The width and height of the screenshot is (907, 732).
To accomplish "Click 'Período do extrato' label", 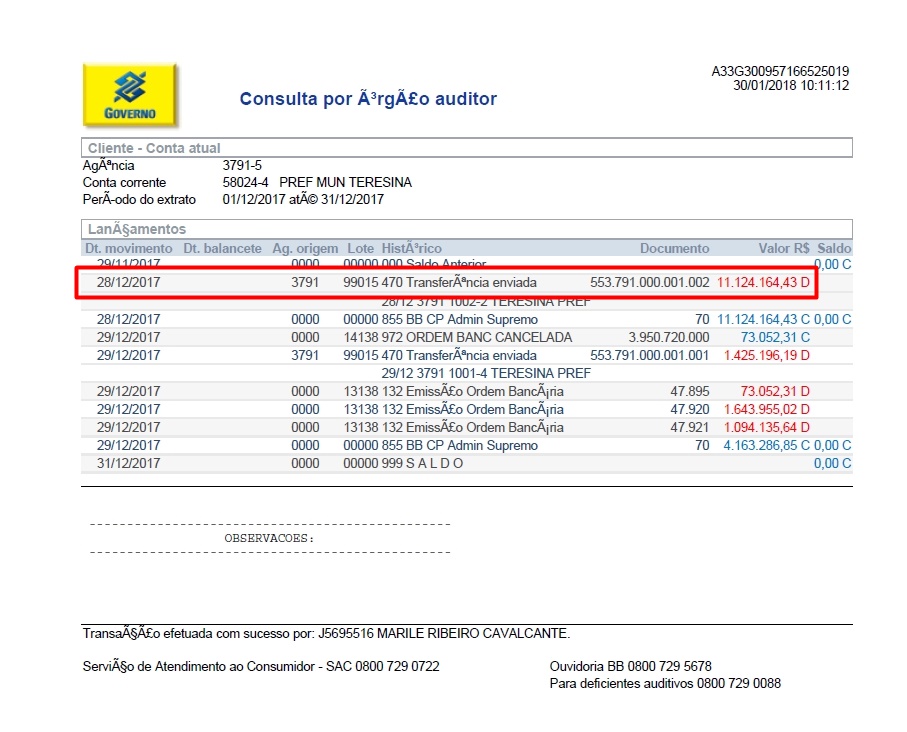I will click(139, 199).
